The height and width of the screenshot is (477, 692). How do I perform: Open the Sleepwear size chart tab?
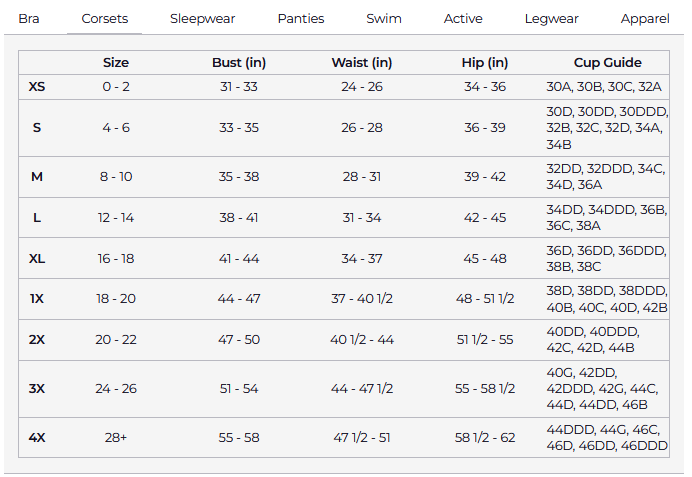[x=202, y=19]
